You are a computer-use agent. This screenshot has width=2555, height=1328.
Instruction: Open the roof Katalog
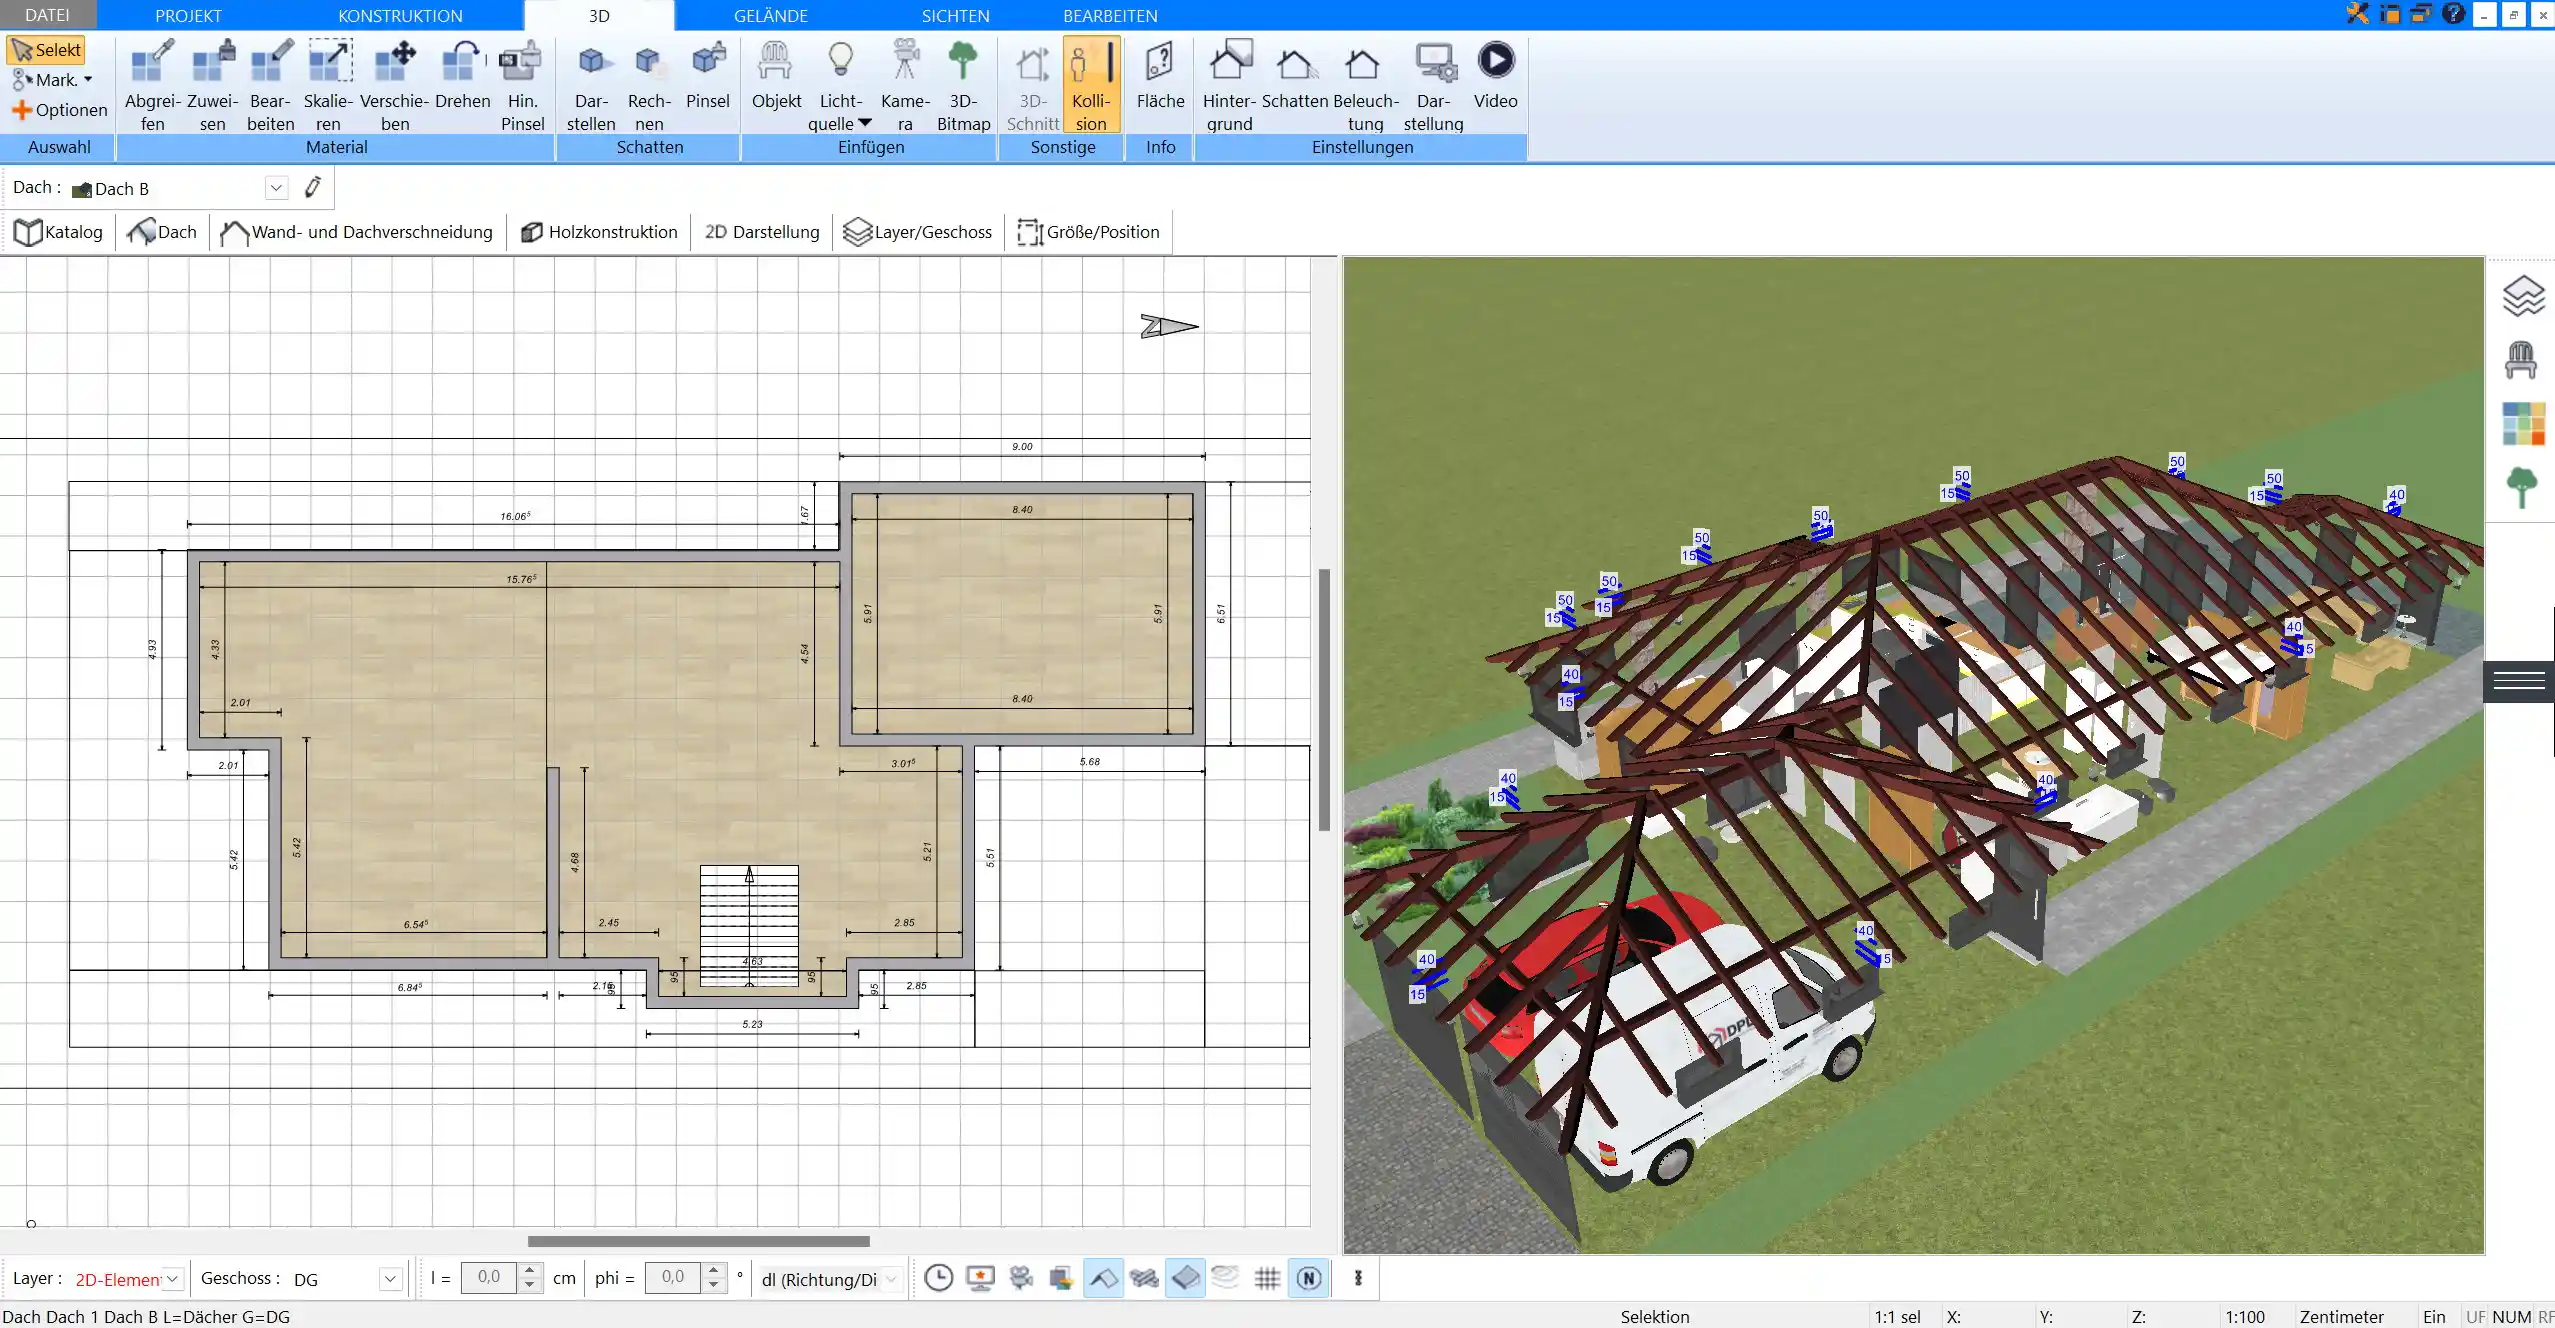point(58,232)
